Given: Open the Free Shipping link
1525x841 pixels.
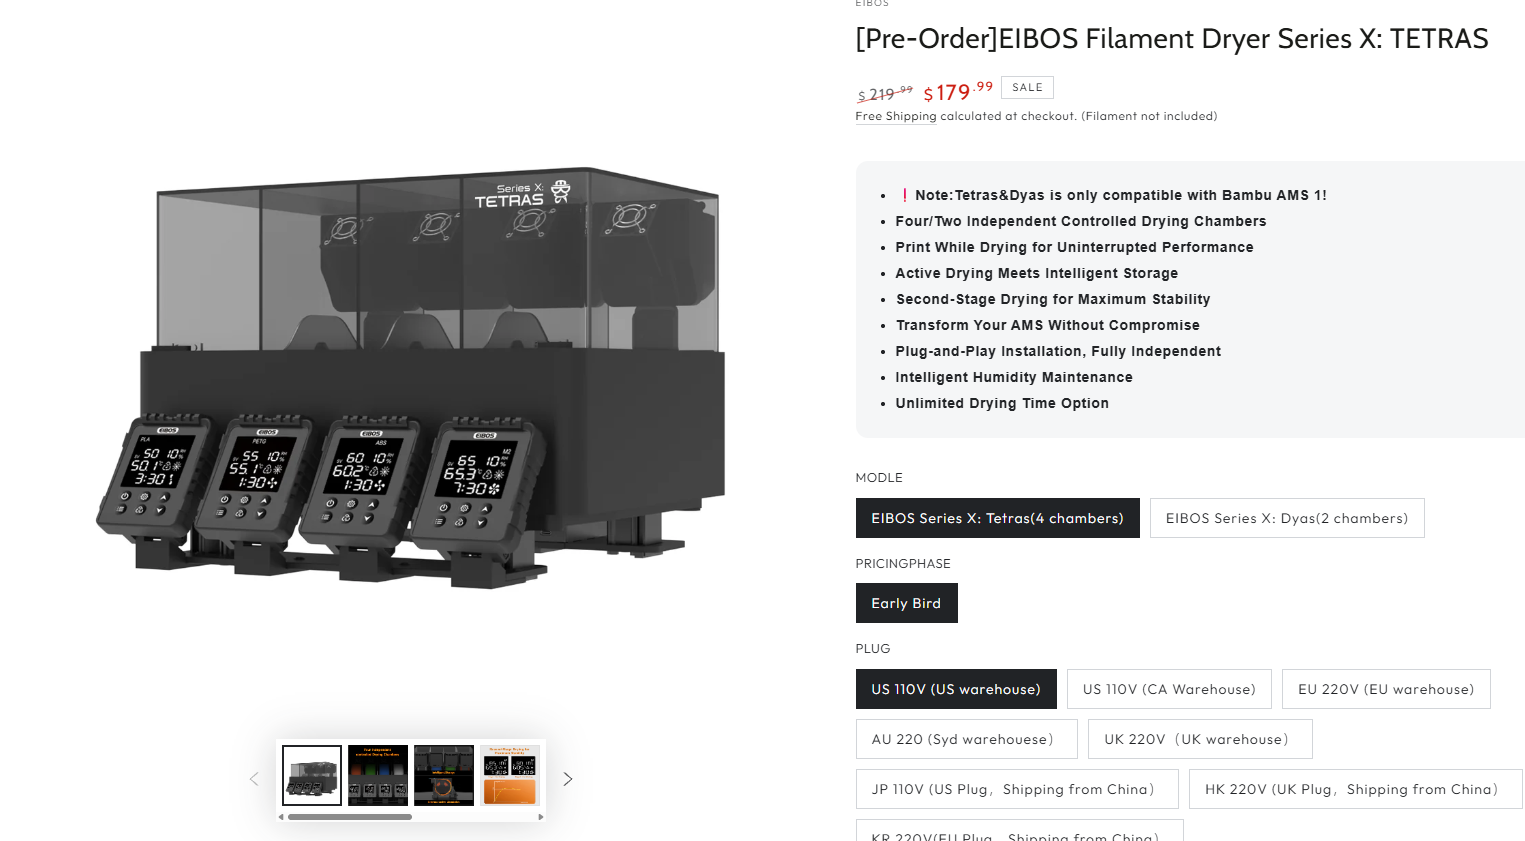Looking at the screenshot, I should 896,116.
